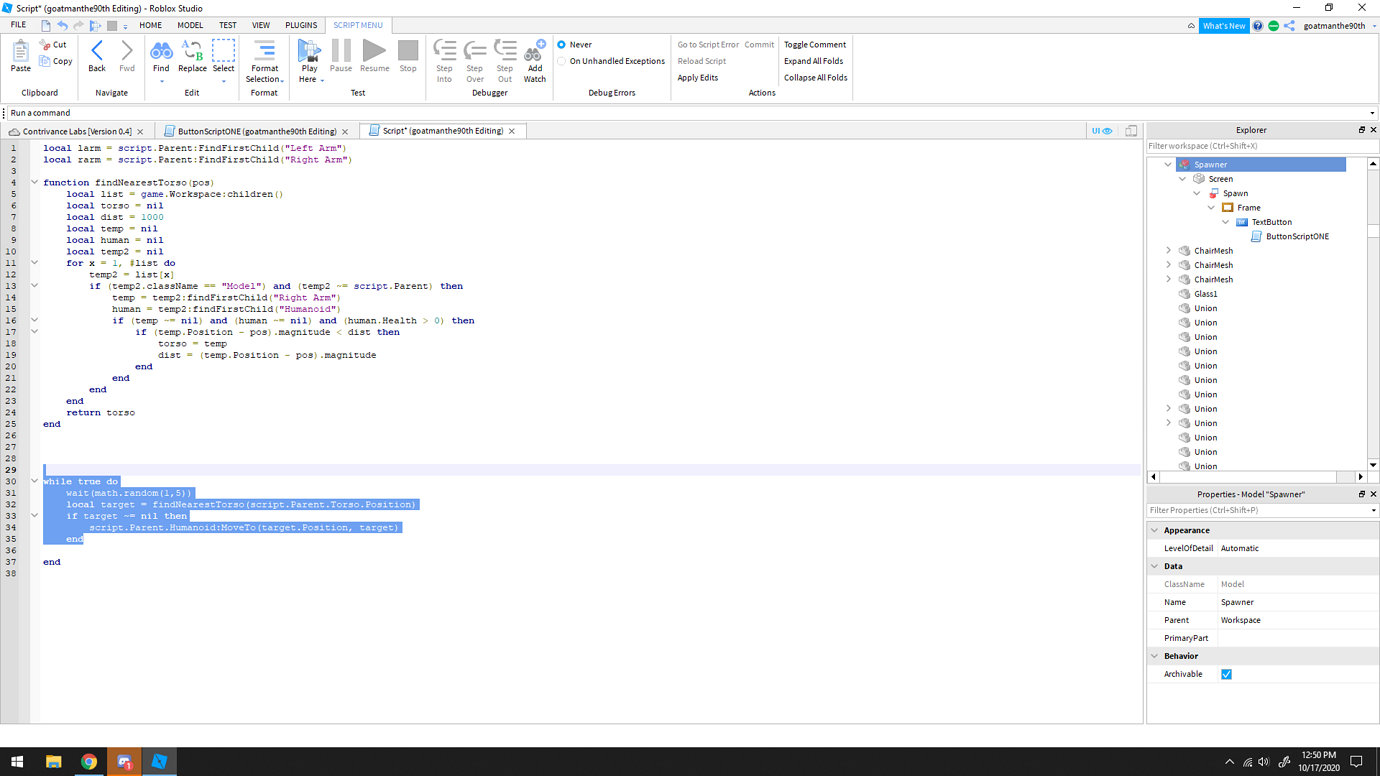Screen dimensions: 1380x776
Task: Open the ButtonScriptONE script tab
Action: click(256, 130)
